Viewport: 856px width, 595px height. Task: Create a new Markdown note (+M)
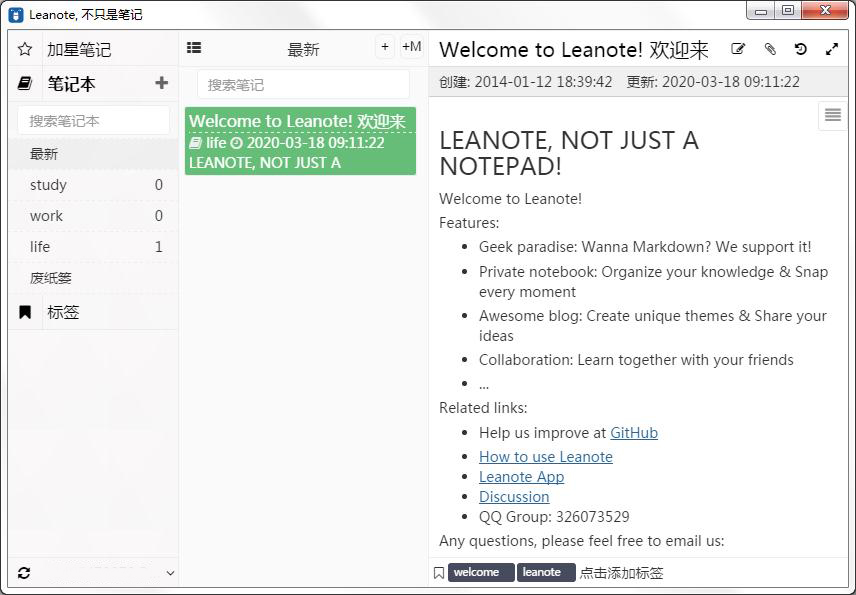coord(411,47)
